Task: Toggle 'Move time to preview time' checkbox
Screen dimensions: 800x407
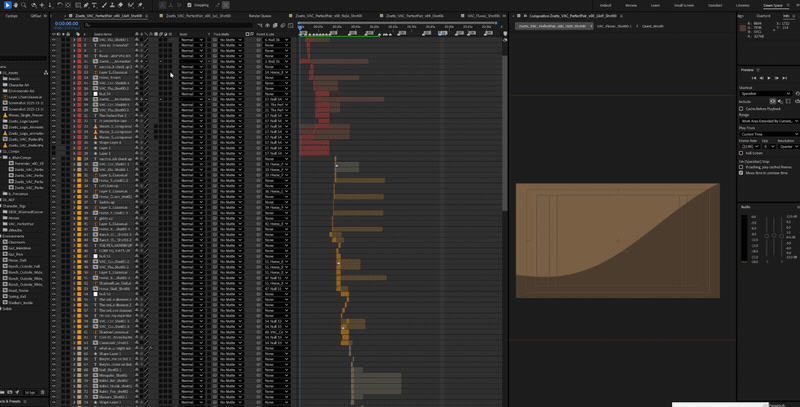Action: (x=741, y=173)
